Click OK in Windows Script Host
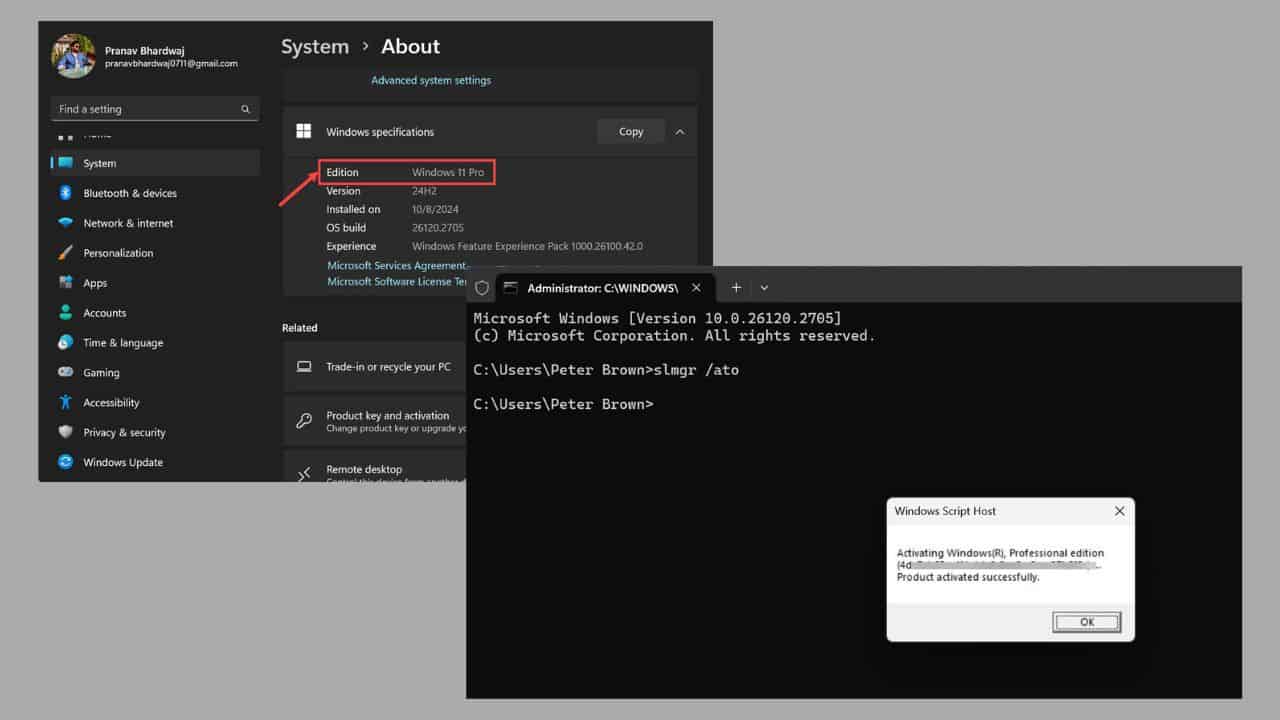This screenshot has height=720, width=1280. click(x=1087, y=622)
